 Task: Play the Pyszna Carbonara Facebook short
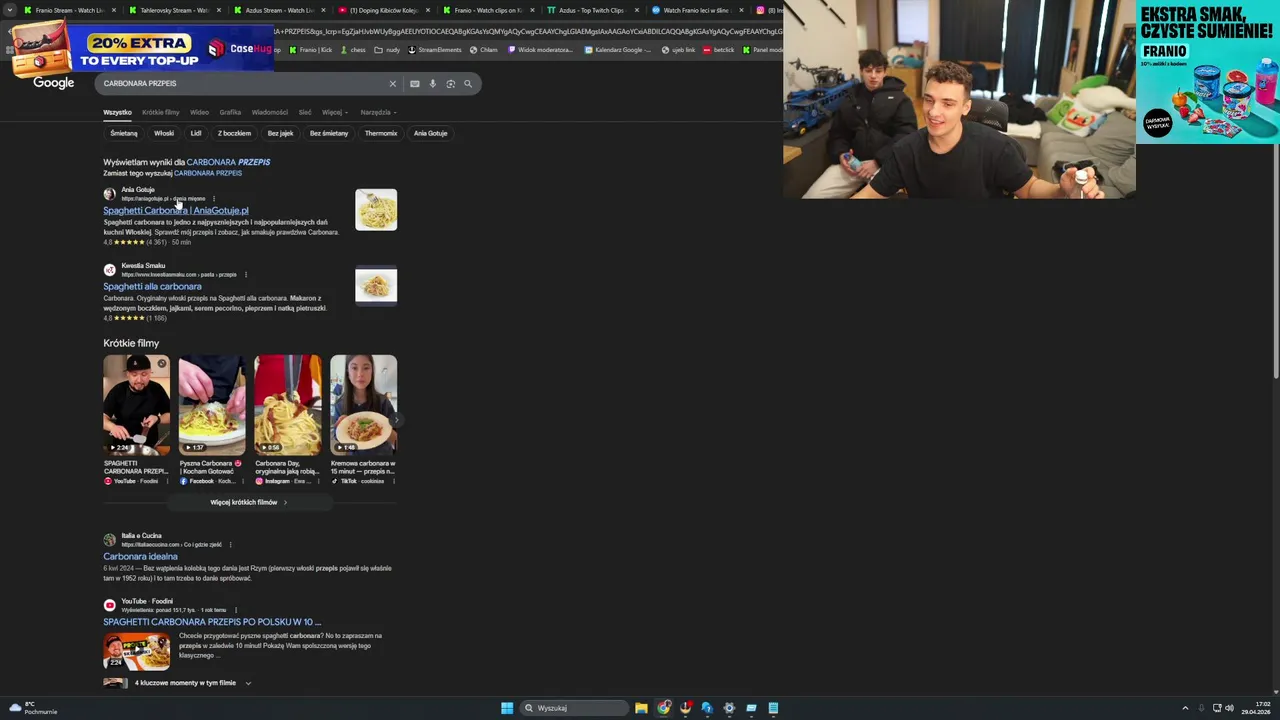point(212,405)
